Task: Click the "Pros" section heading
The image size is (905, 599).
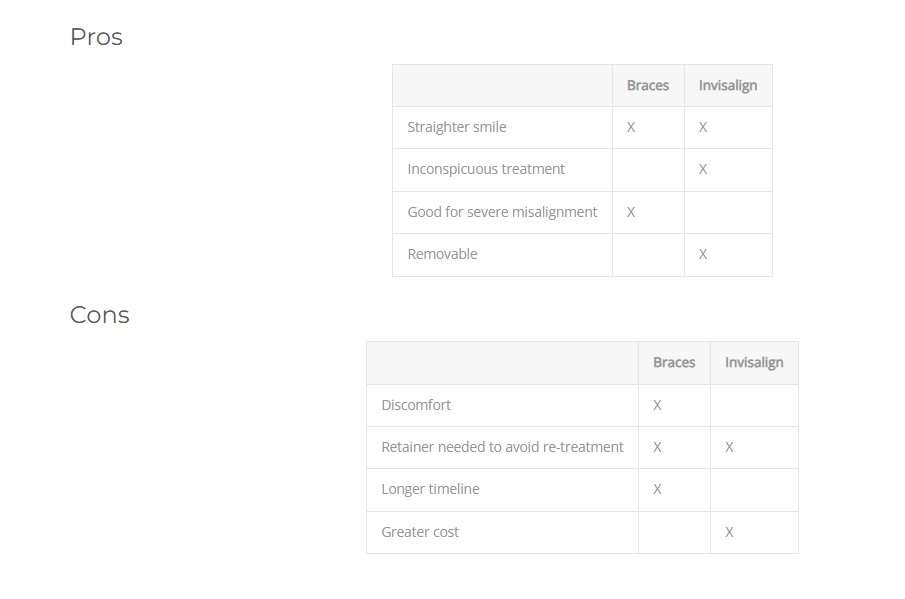Action: point(96,37)
